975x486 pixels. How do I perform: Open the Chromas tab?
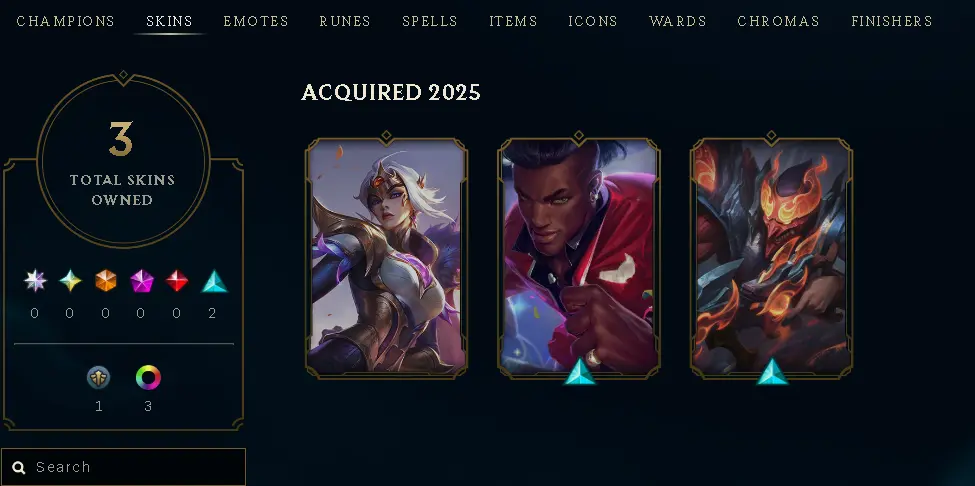pos(778,21)
